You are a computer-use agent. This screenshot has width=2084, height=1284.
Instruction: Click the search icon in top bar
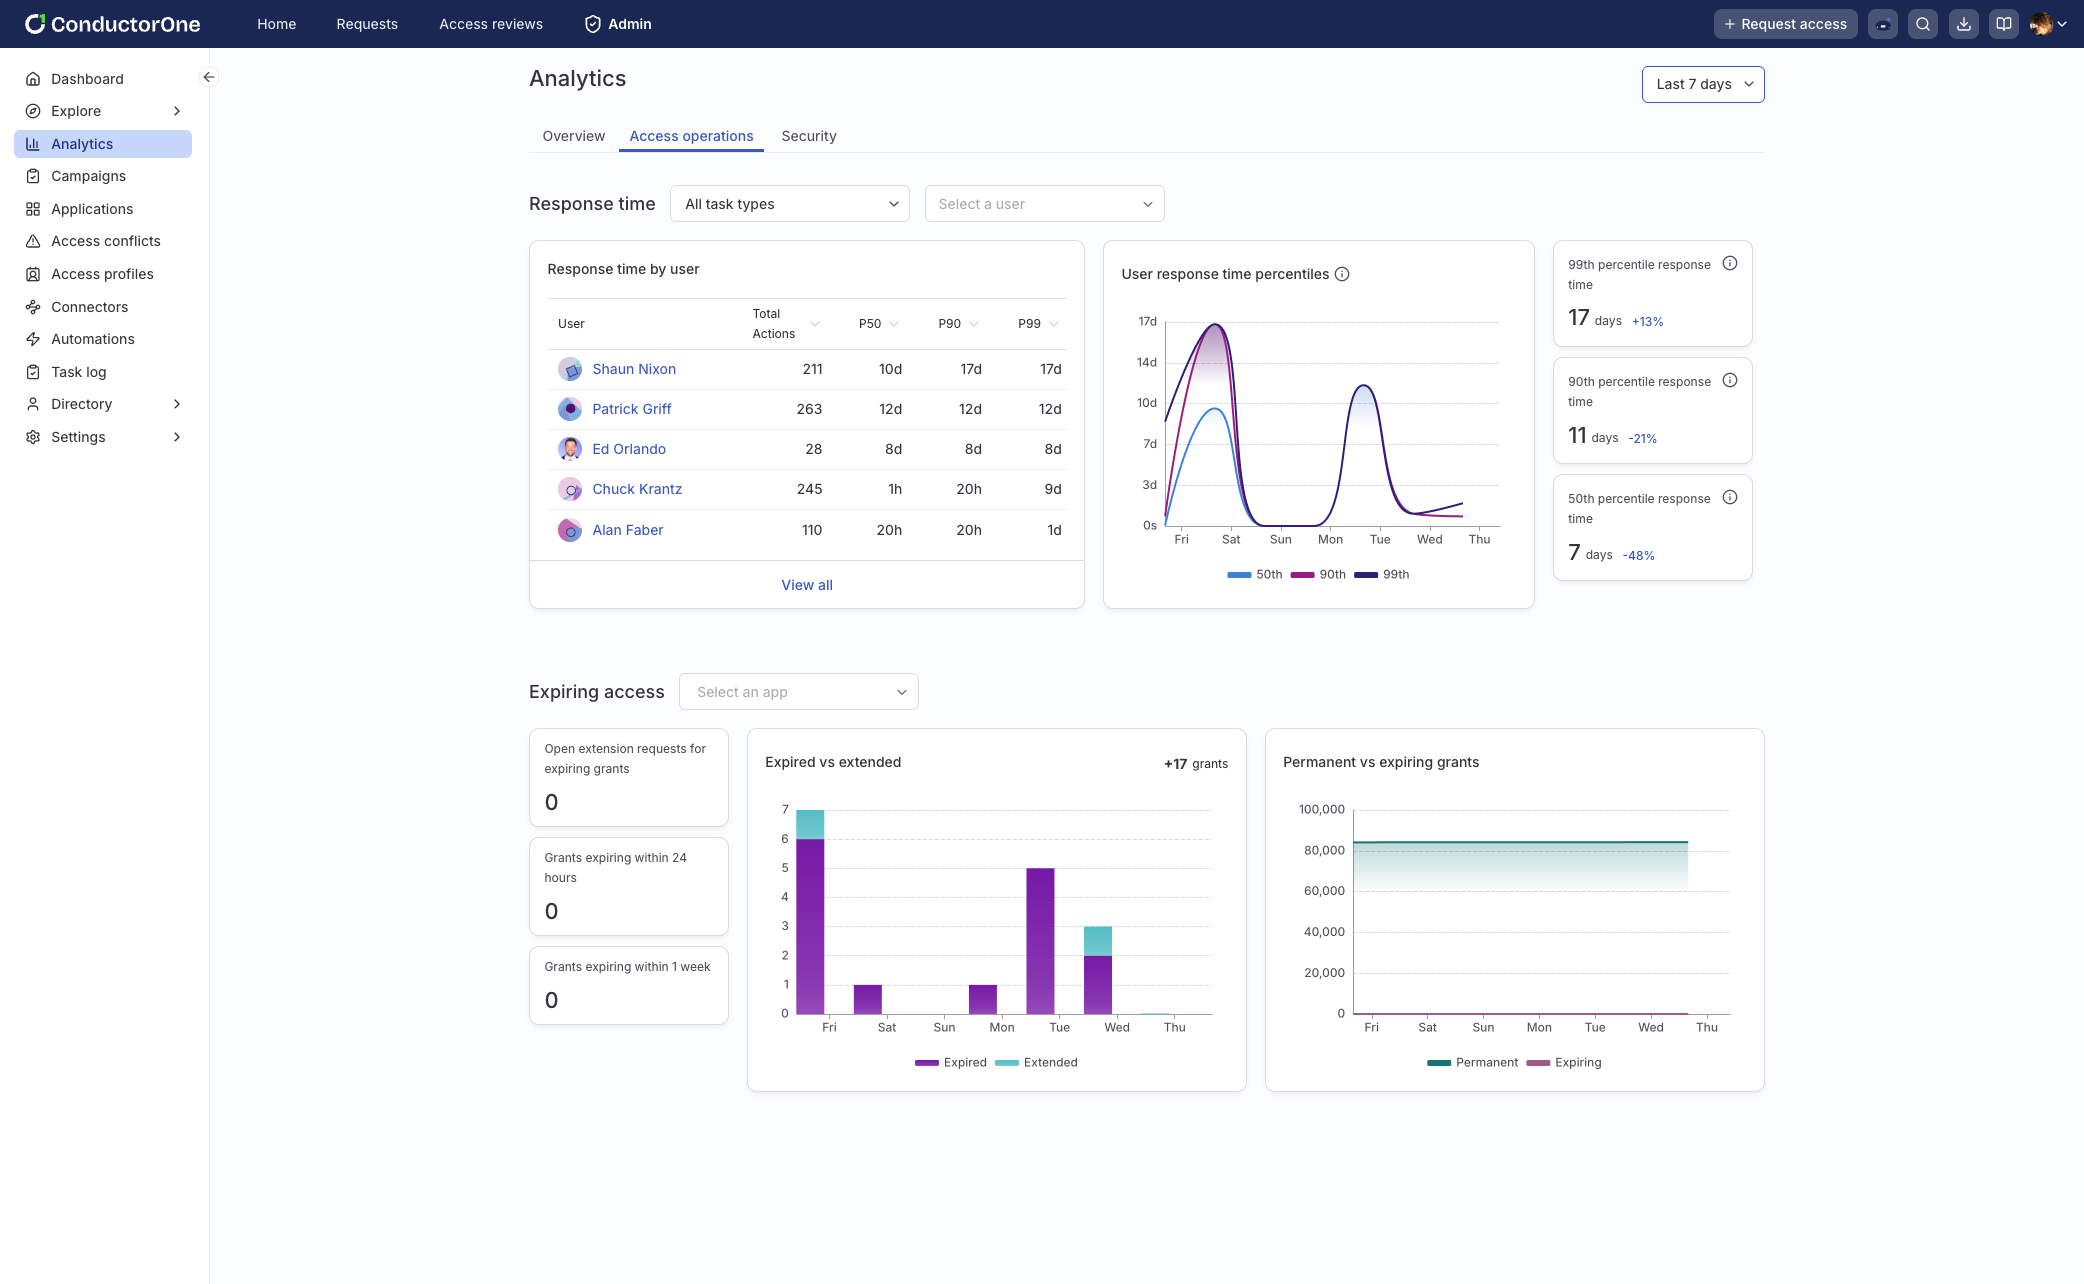pyautogui.click(x=1922, y=24)
